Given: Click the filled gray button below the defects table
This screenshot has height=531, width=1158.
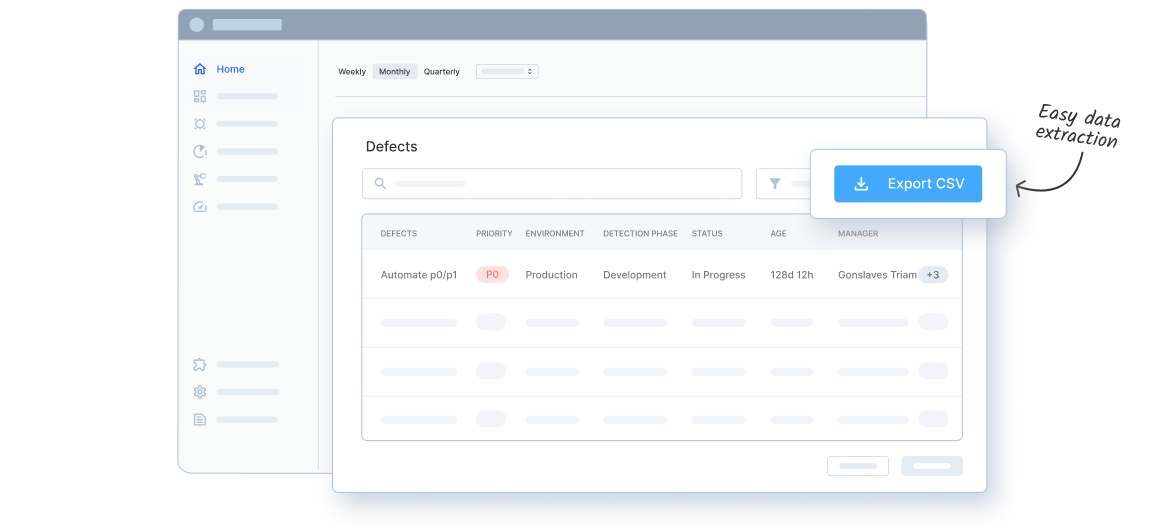Looking at the screenshot, I should 932,466.
